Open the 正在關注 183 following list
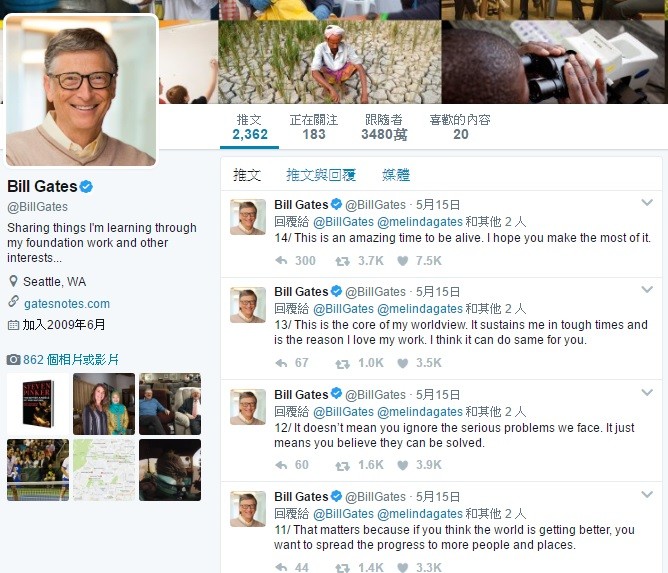This screenshot has height=573, width=668. point(314,127)
